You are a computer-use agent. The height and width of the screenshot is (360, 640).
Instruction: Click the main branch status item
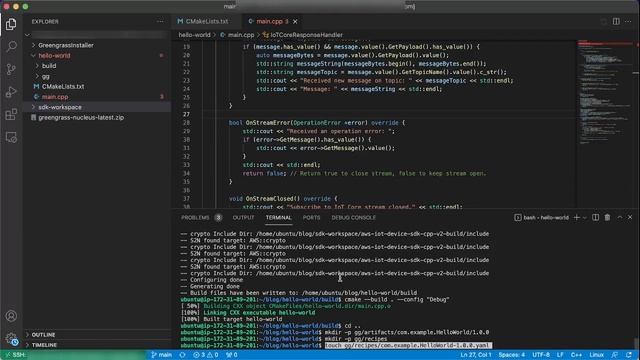162,355
